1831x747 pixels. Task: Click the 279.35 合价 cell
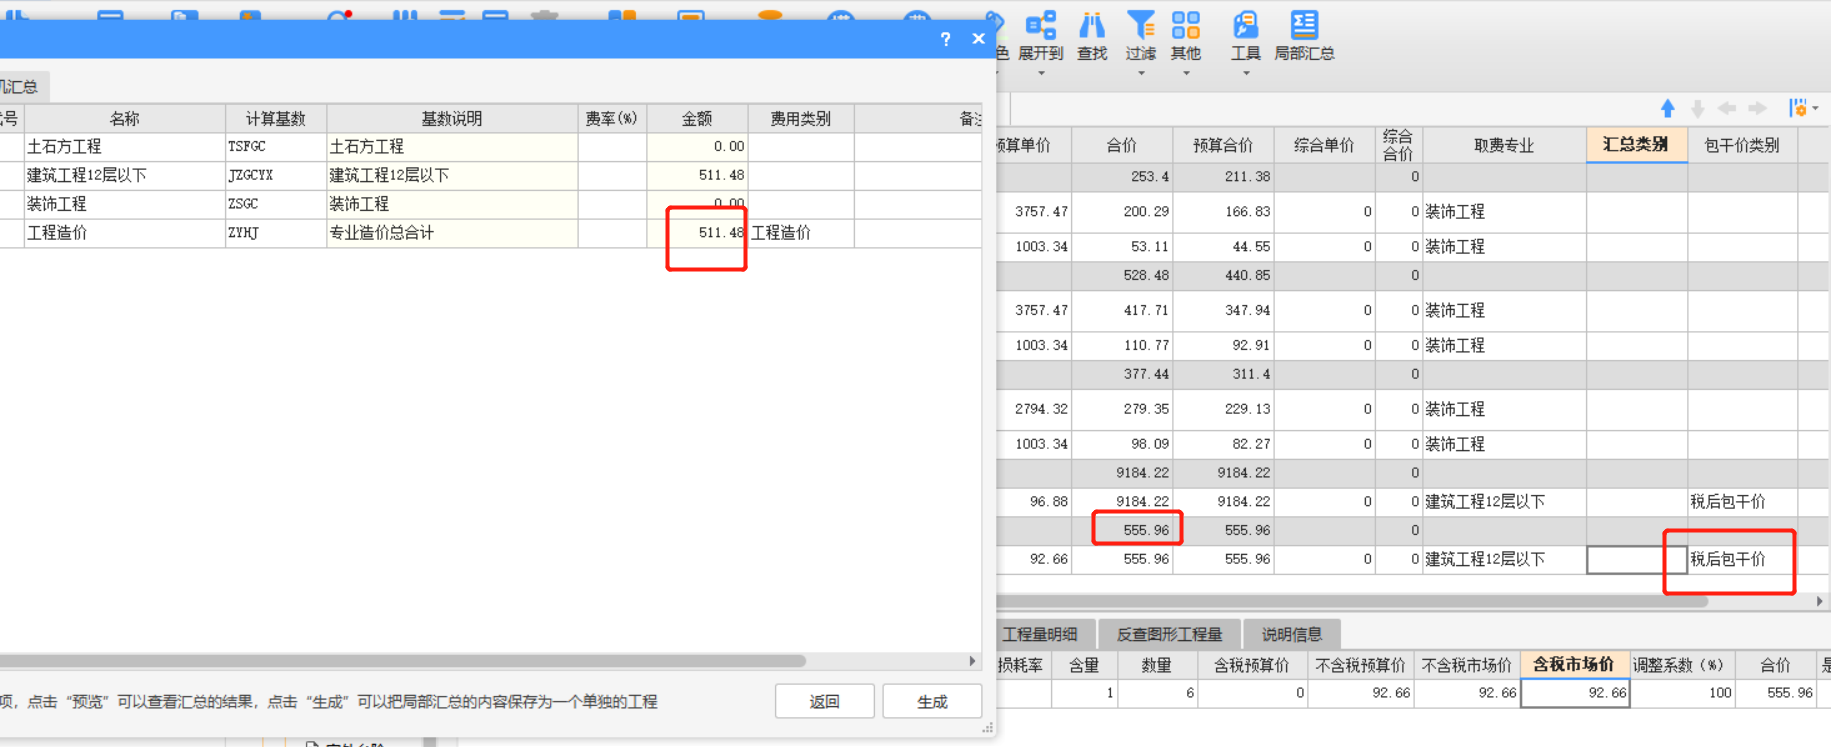tap(1122, 409)
